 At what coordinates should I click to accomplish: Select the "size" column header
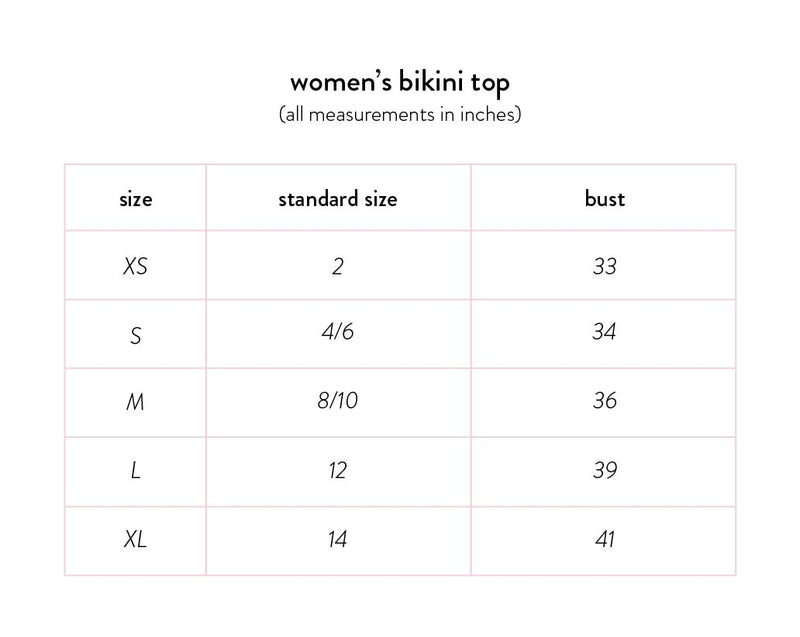click(x=136, y=199)
